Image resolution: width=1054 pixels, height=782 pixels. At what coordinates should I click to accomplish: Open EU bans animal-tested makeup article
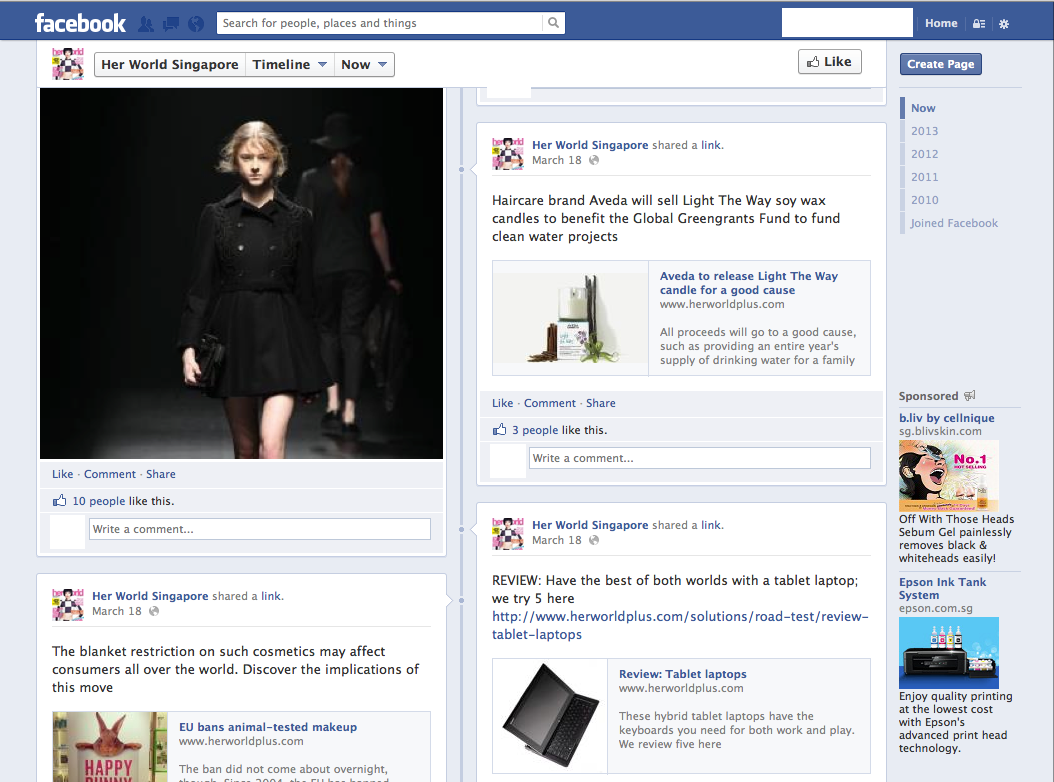[268, 727]
